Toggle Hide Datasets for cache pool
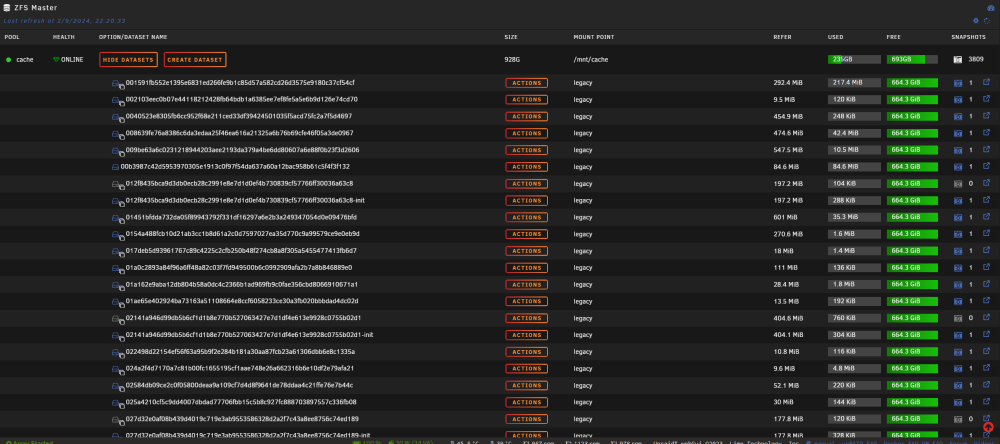This screenshot has height=444, width=1000. click(128, 59)
